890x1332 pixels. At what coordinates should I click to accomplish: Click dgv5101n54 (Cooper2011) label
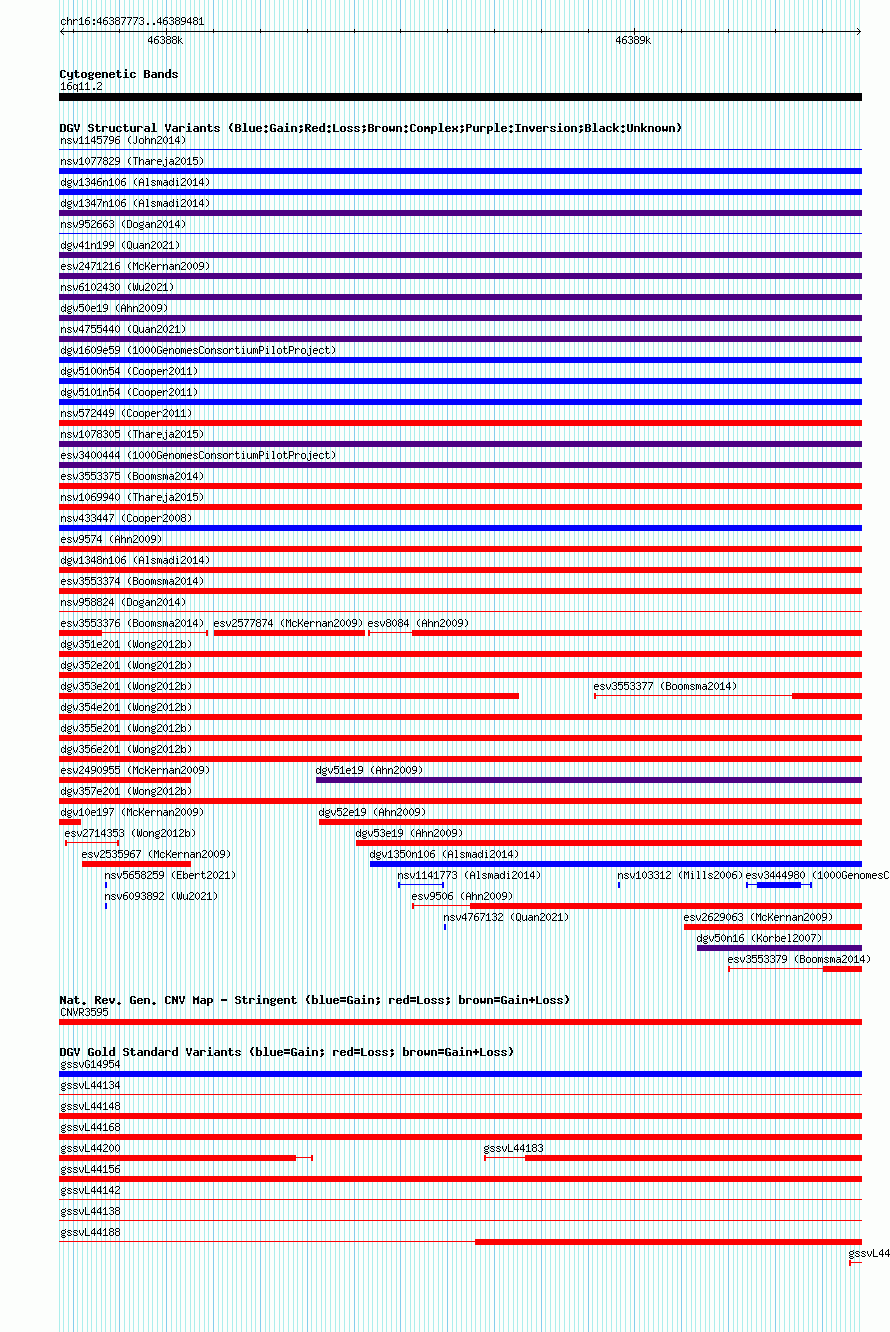coord(128,392)
